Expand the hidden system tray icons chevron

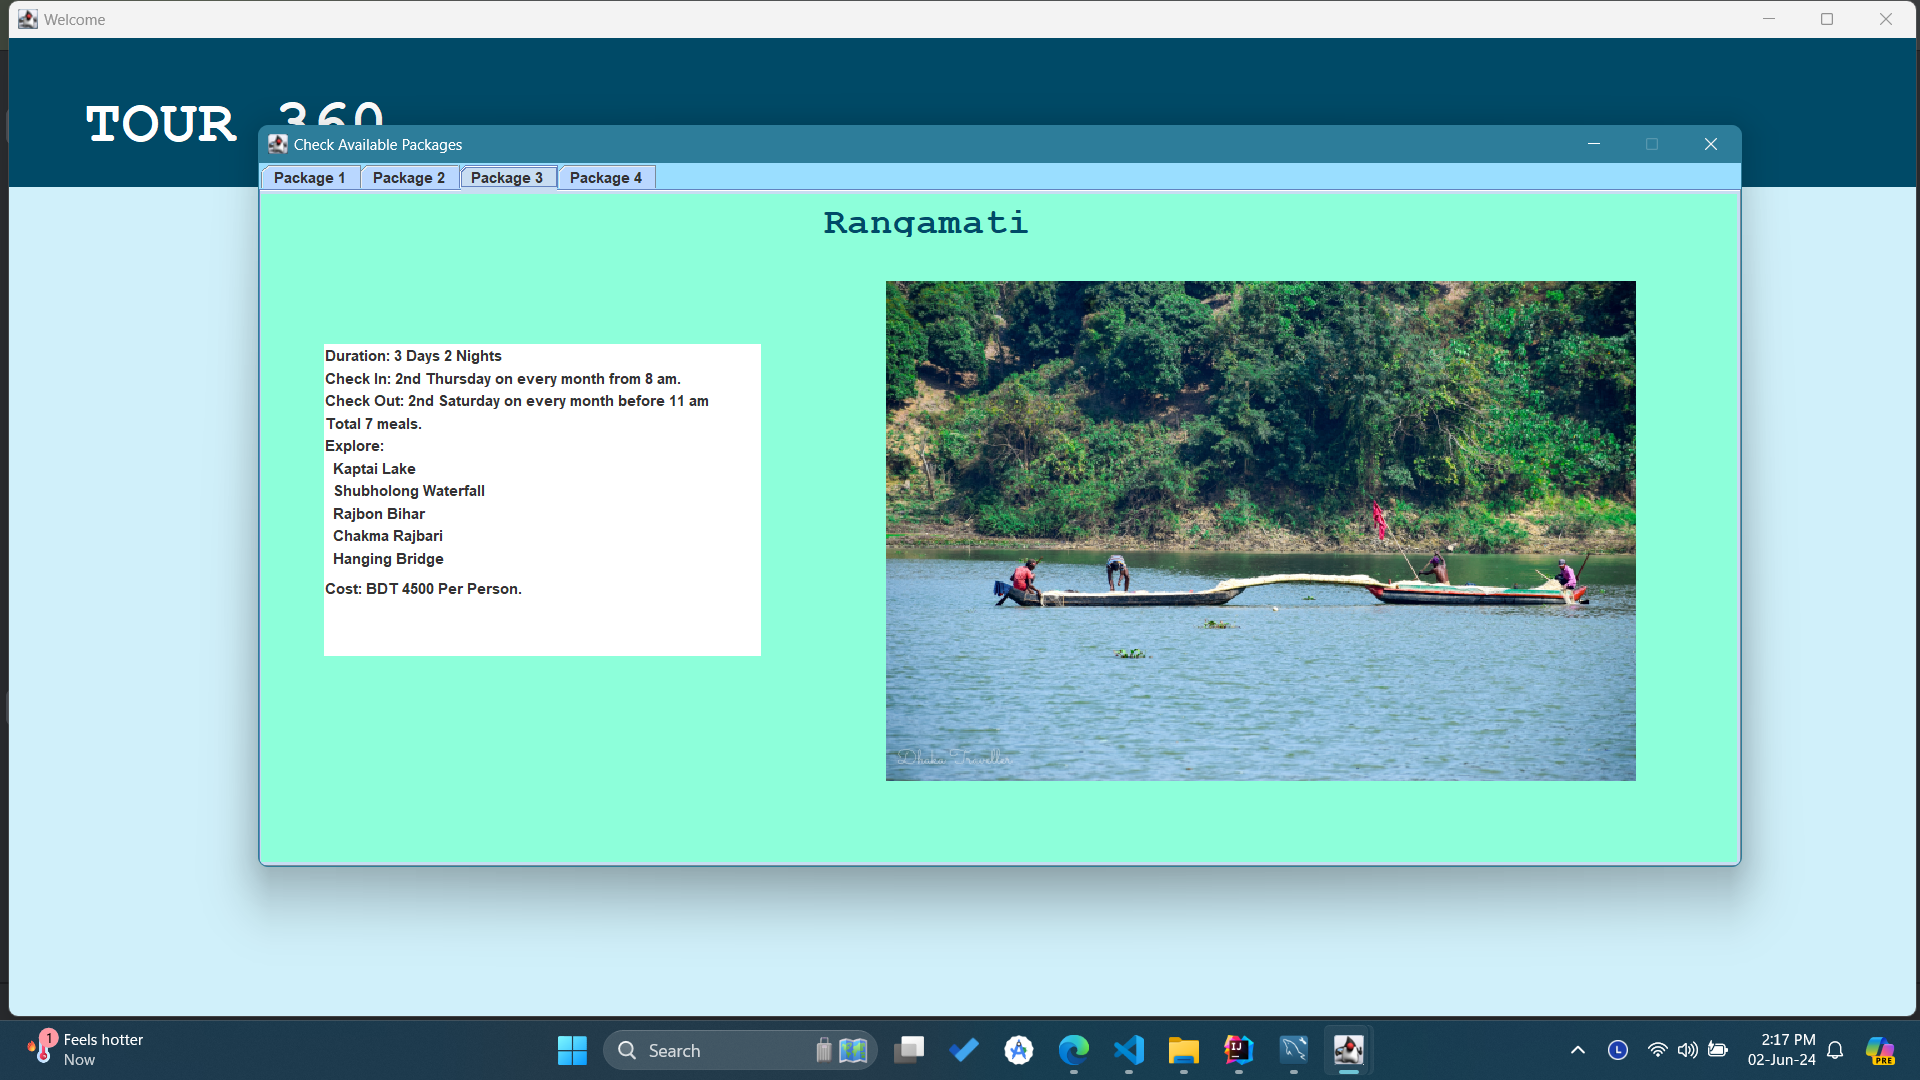(1577, 1050)
